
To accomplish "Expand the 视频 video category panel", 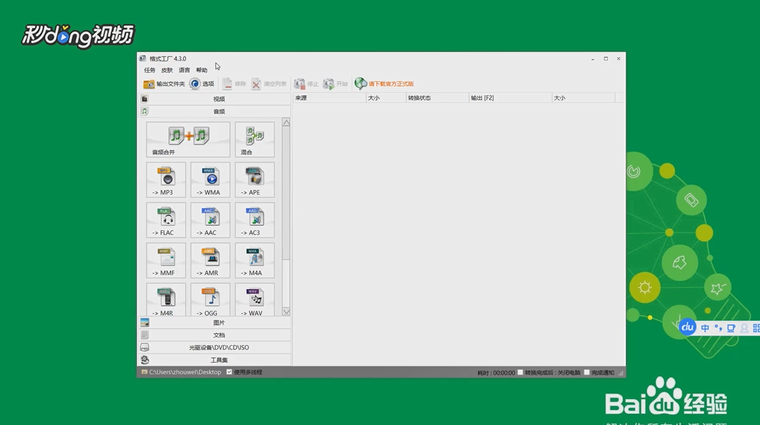I will coord(215,99).
